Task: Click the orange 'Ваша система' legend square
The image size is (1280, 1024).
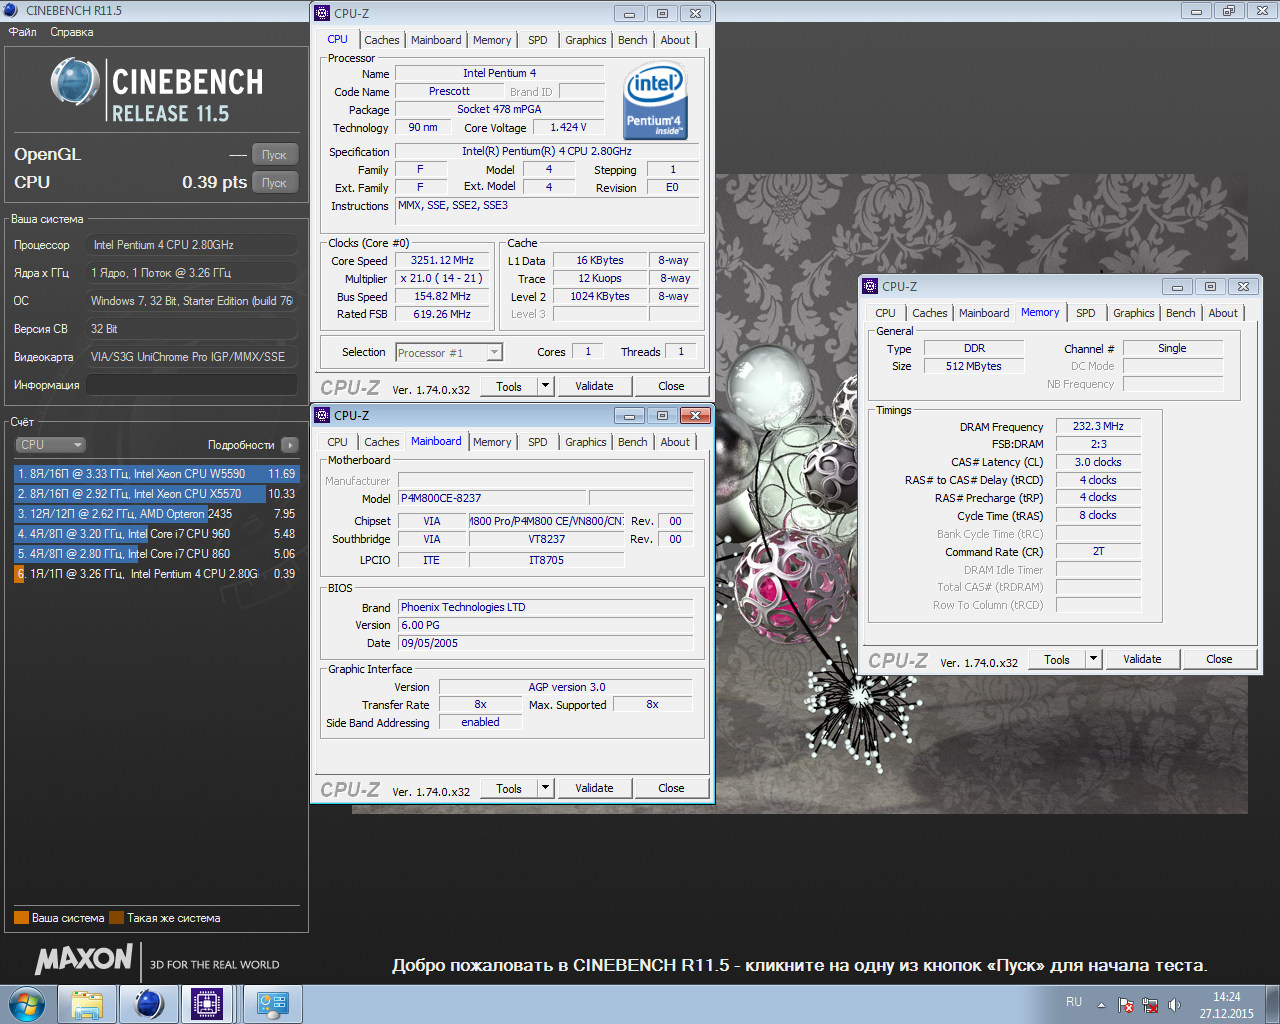Action: pos(21,918)
